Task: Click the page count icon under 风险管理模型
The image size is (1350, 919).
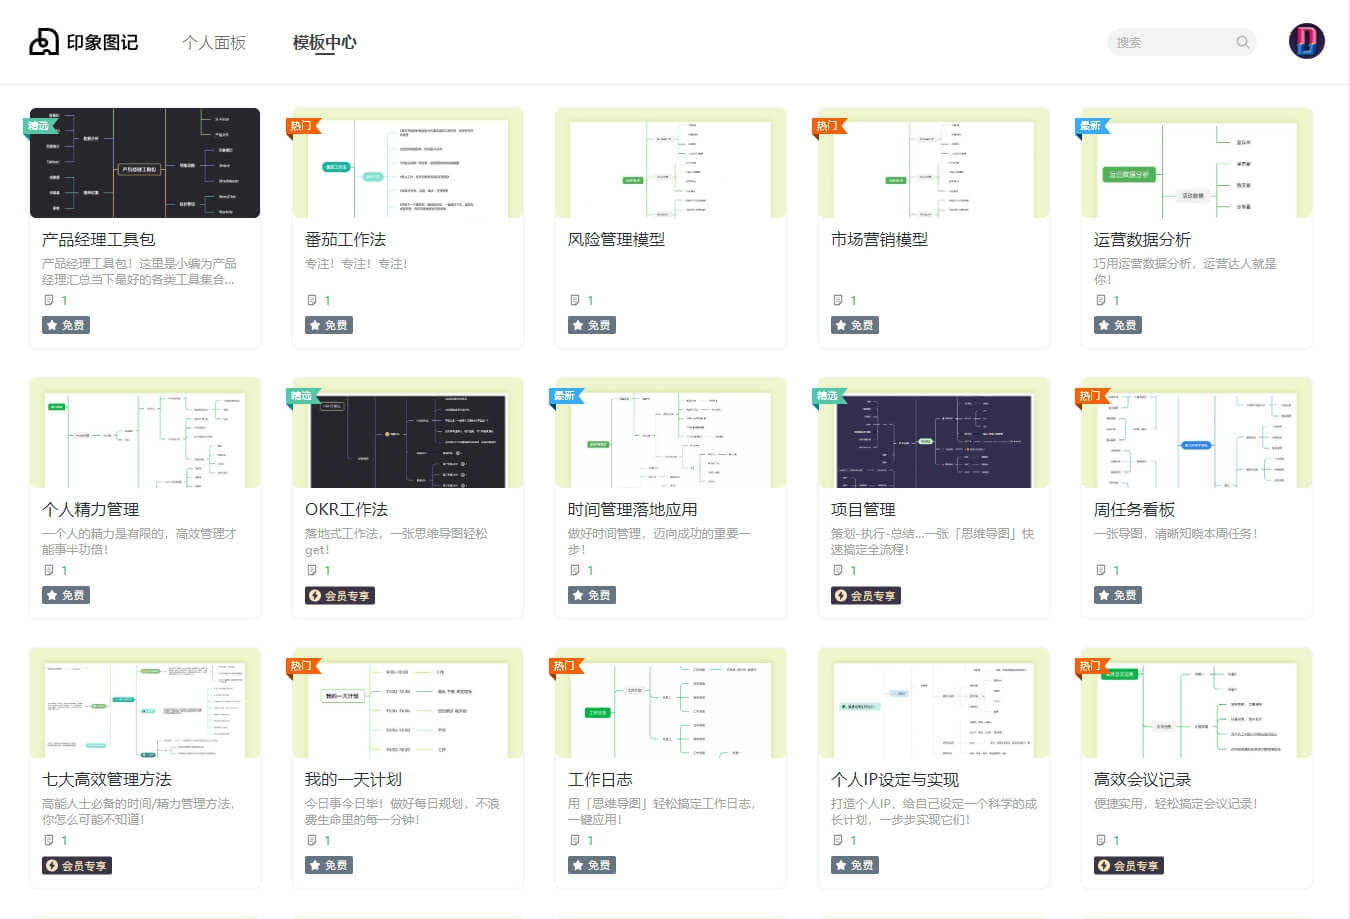Action: pos(574,300)
